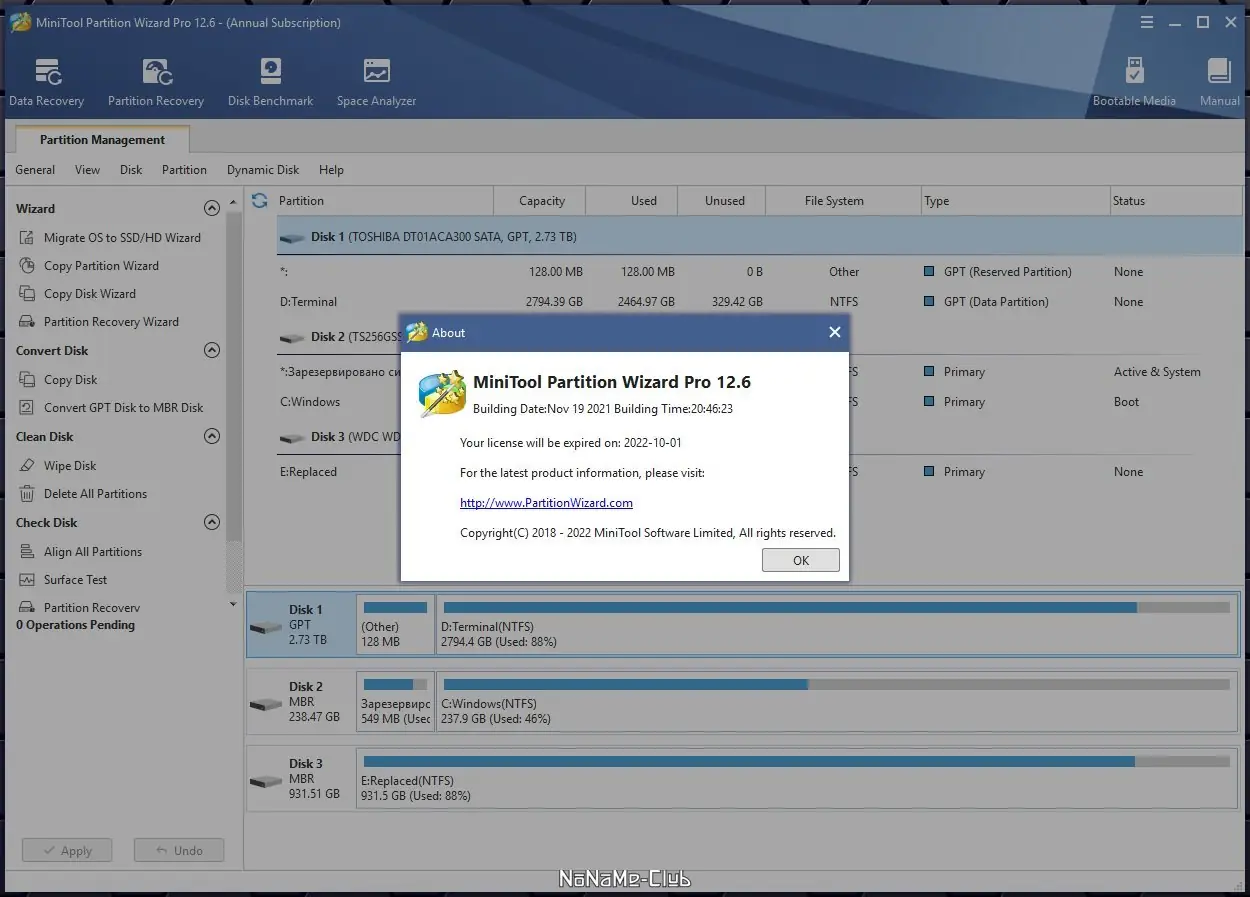This screenshot has height=897, width=1250.
Task: Open the Dynamic Disk menu
Action: (263, 170)
